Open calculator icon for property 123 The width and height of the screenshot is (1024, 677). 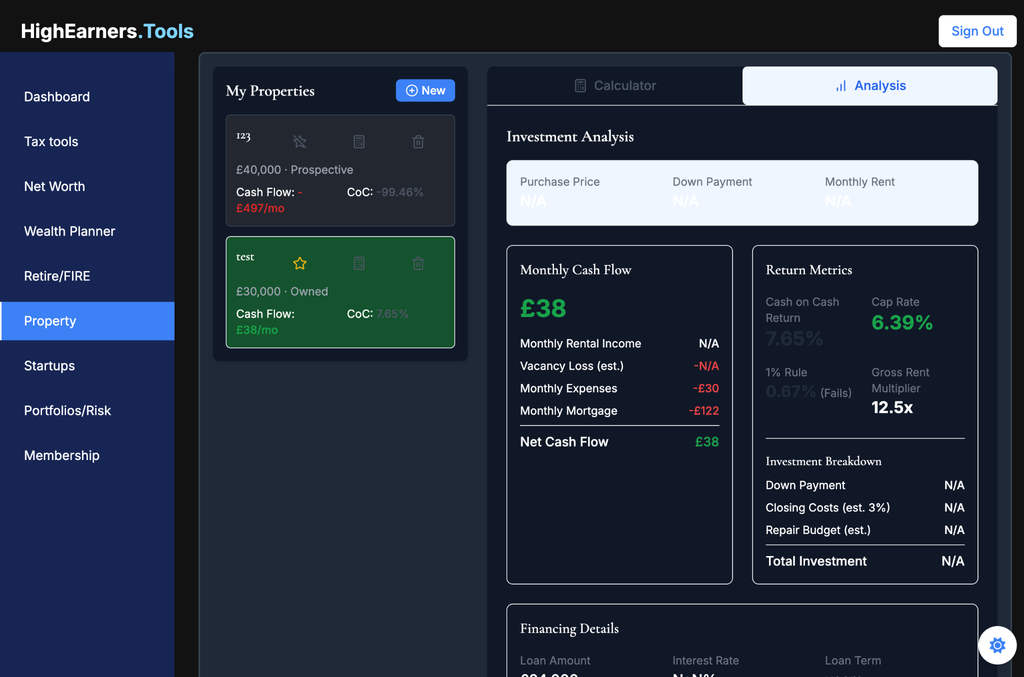click(359, 142)
